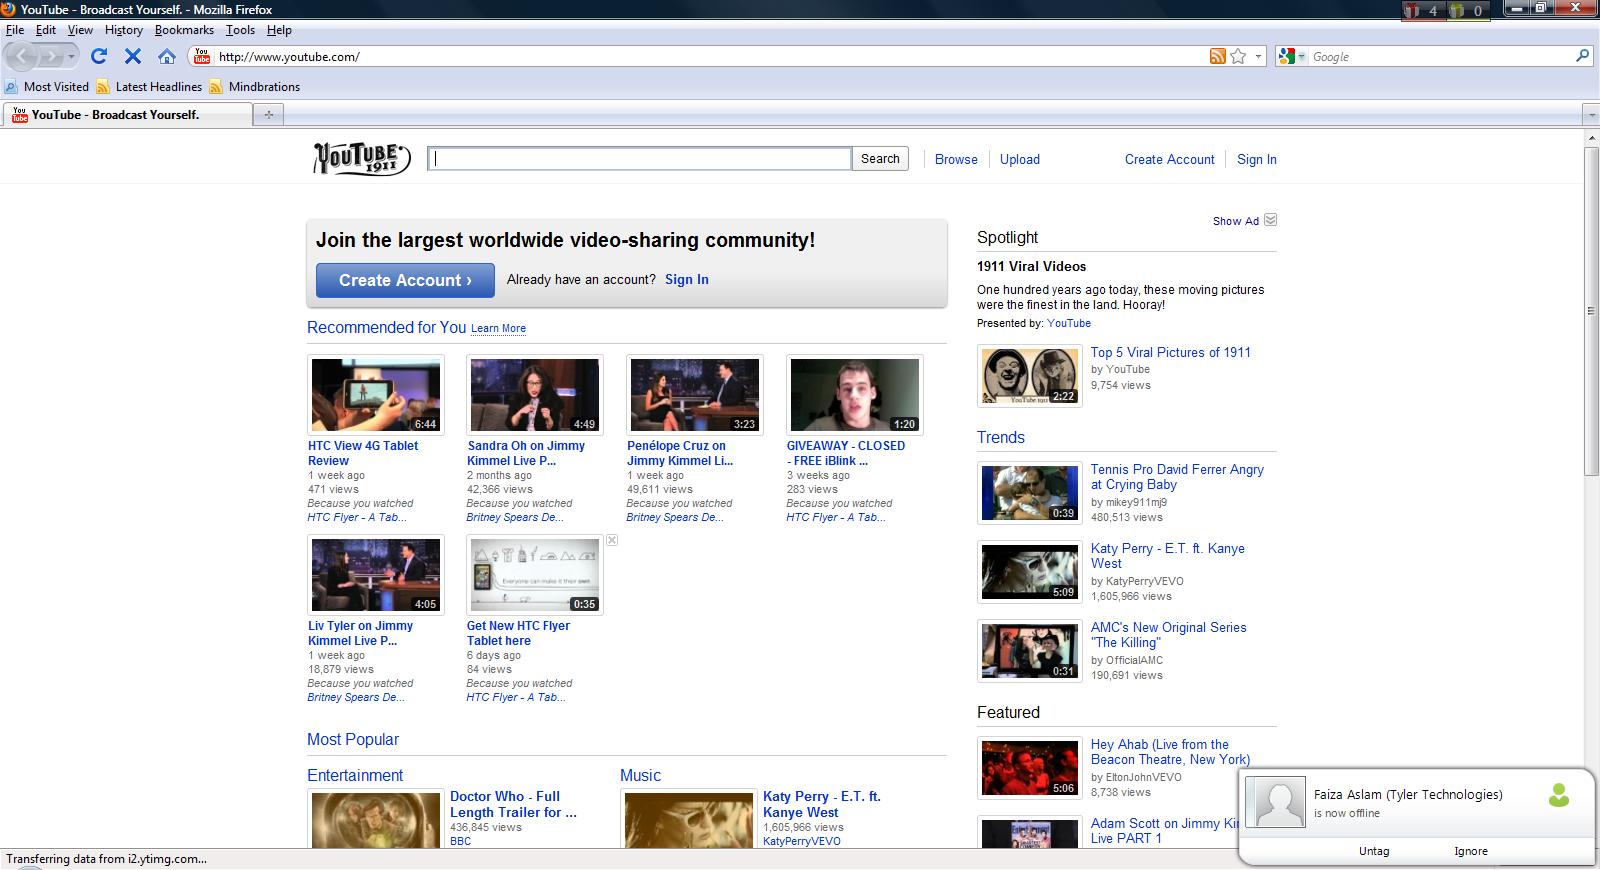Bookmark this page with the star icon
This screenshot has width=1600, height=870.
[1238, 56]
